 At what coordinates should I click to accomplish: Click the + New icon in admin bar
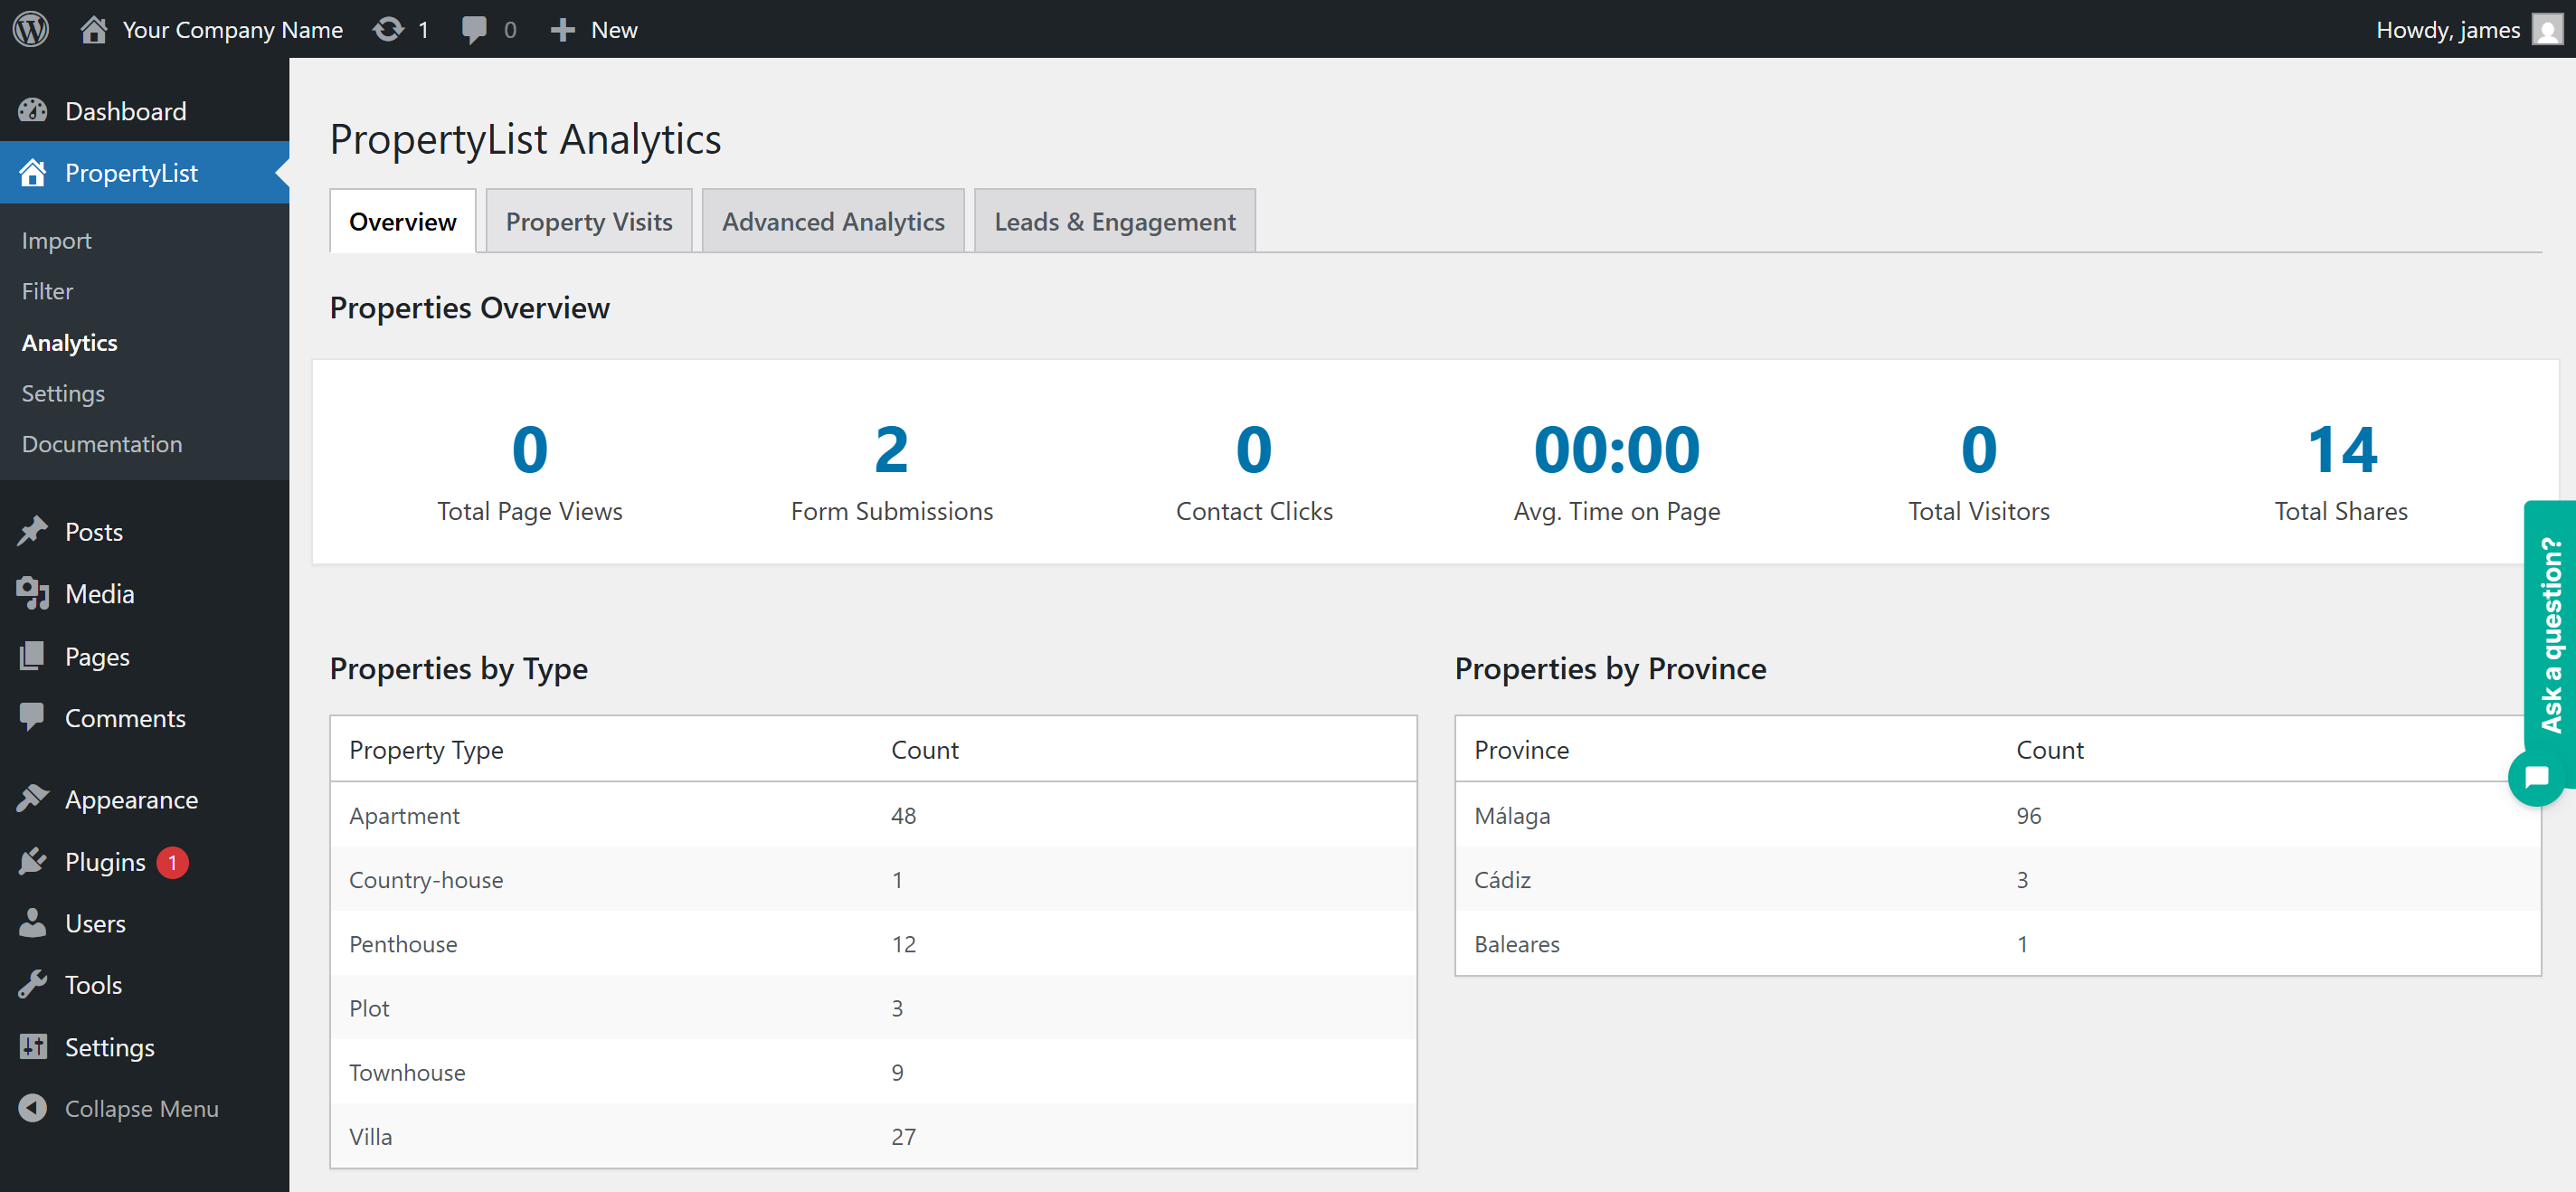[x=564, y=29]
